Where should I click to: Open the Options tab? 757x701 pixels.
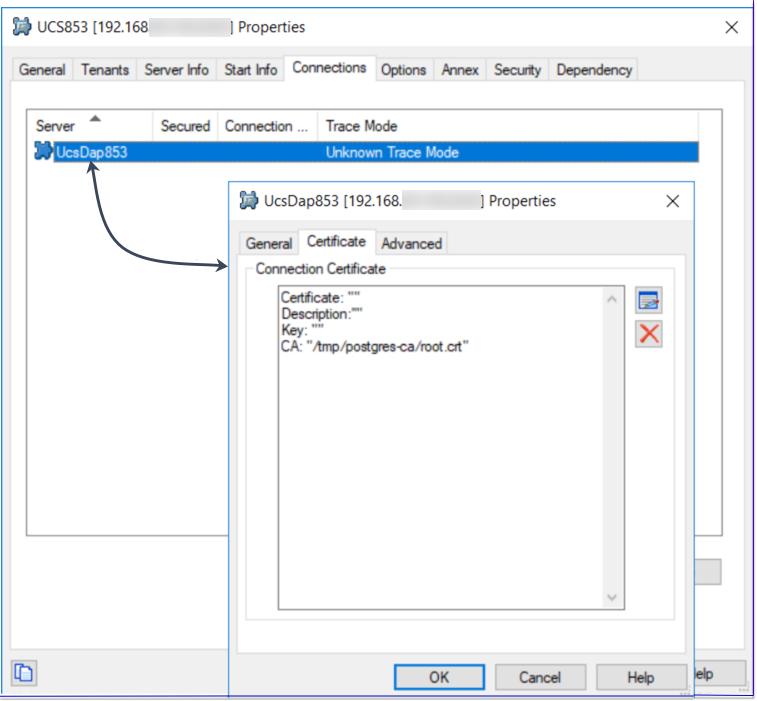click(x=404, y=70)
